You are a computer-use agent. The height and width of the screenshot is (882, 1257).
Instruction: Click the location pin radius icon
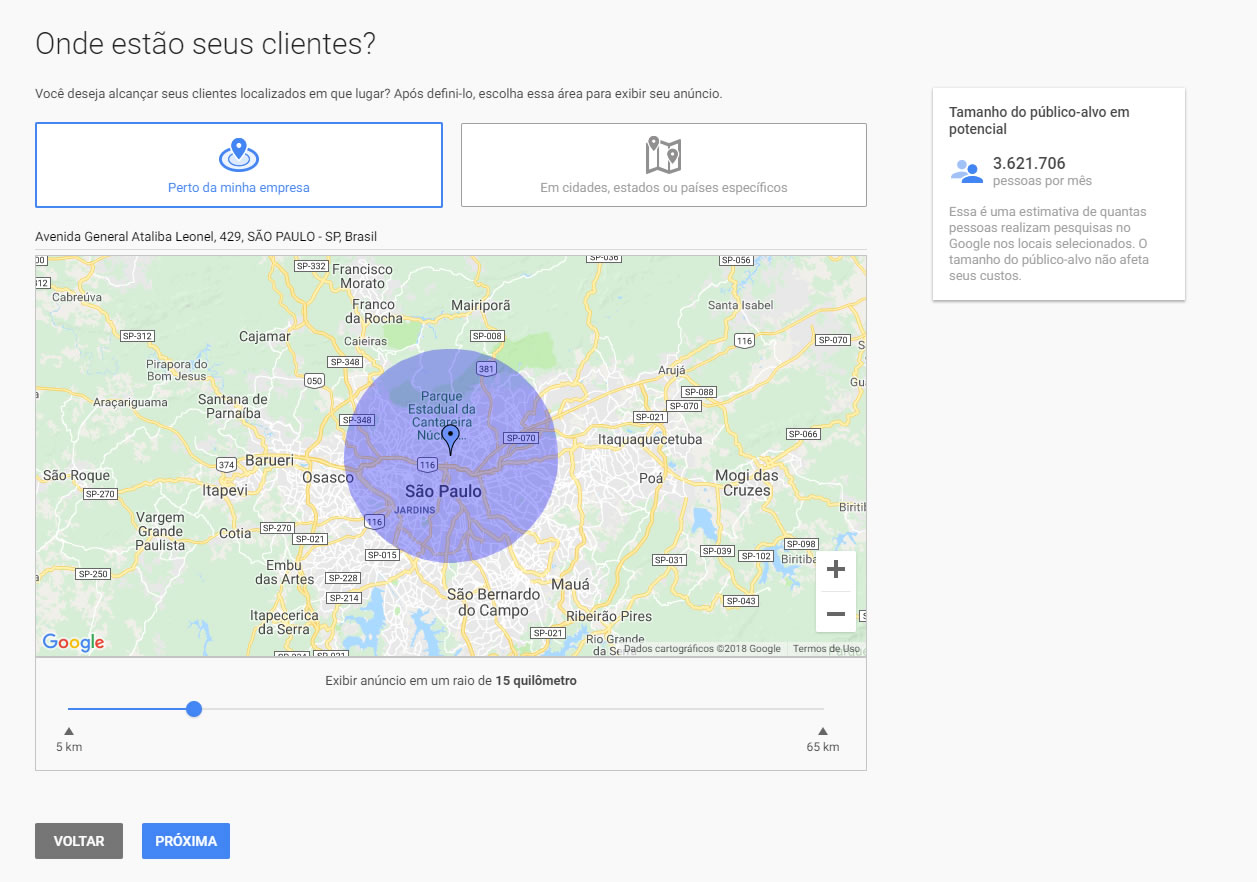tap(239, 154)
